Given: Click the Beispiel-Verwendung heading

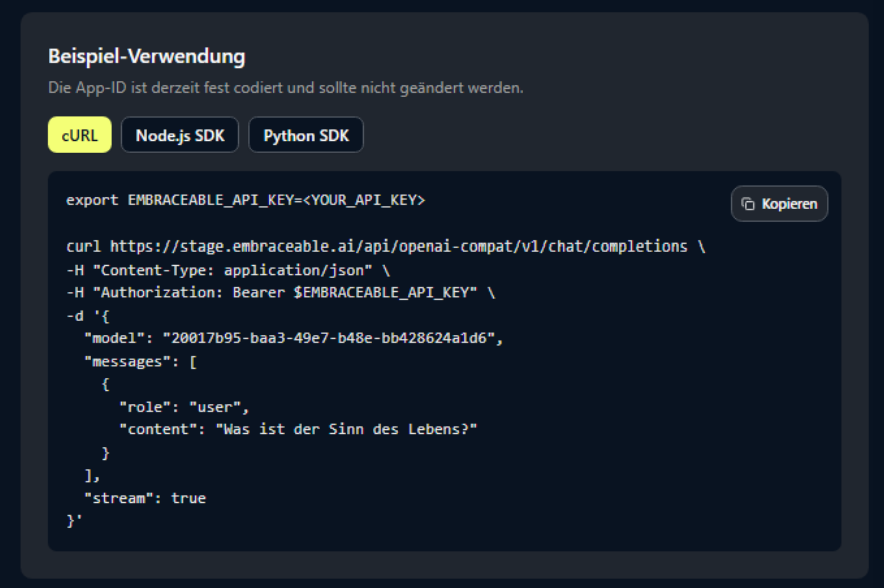Looking at the screenshot, I should coord(146,56).
